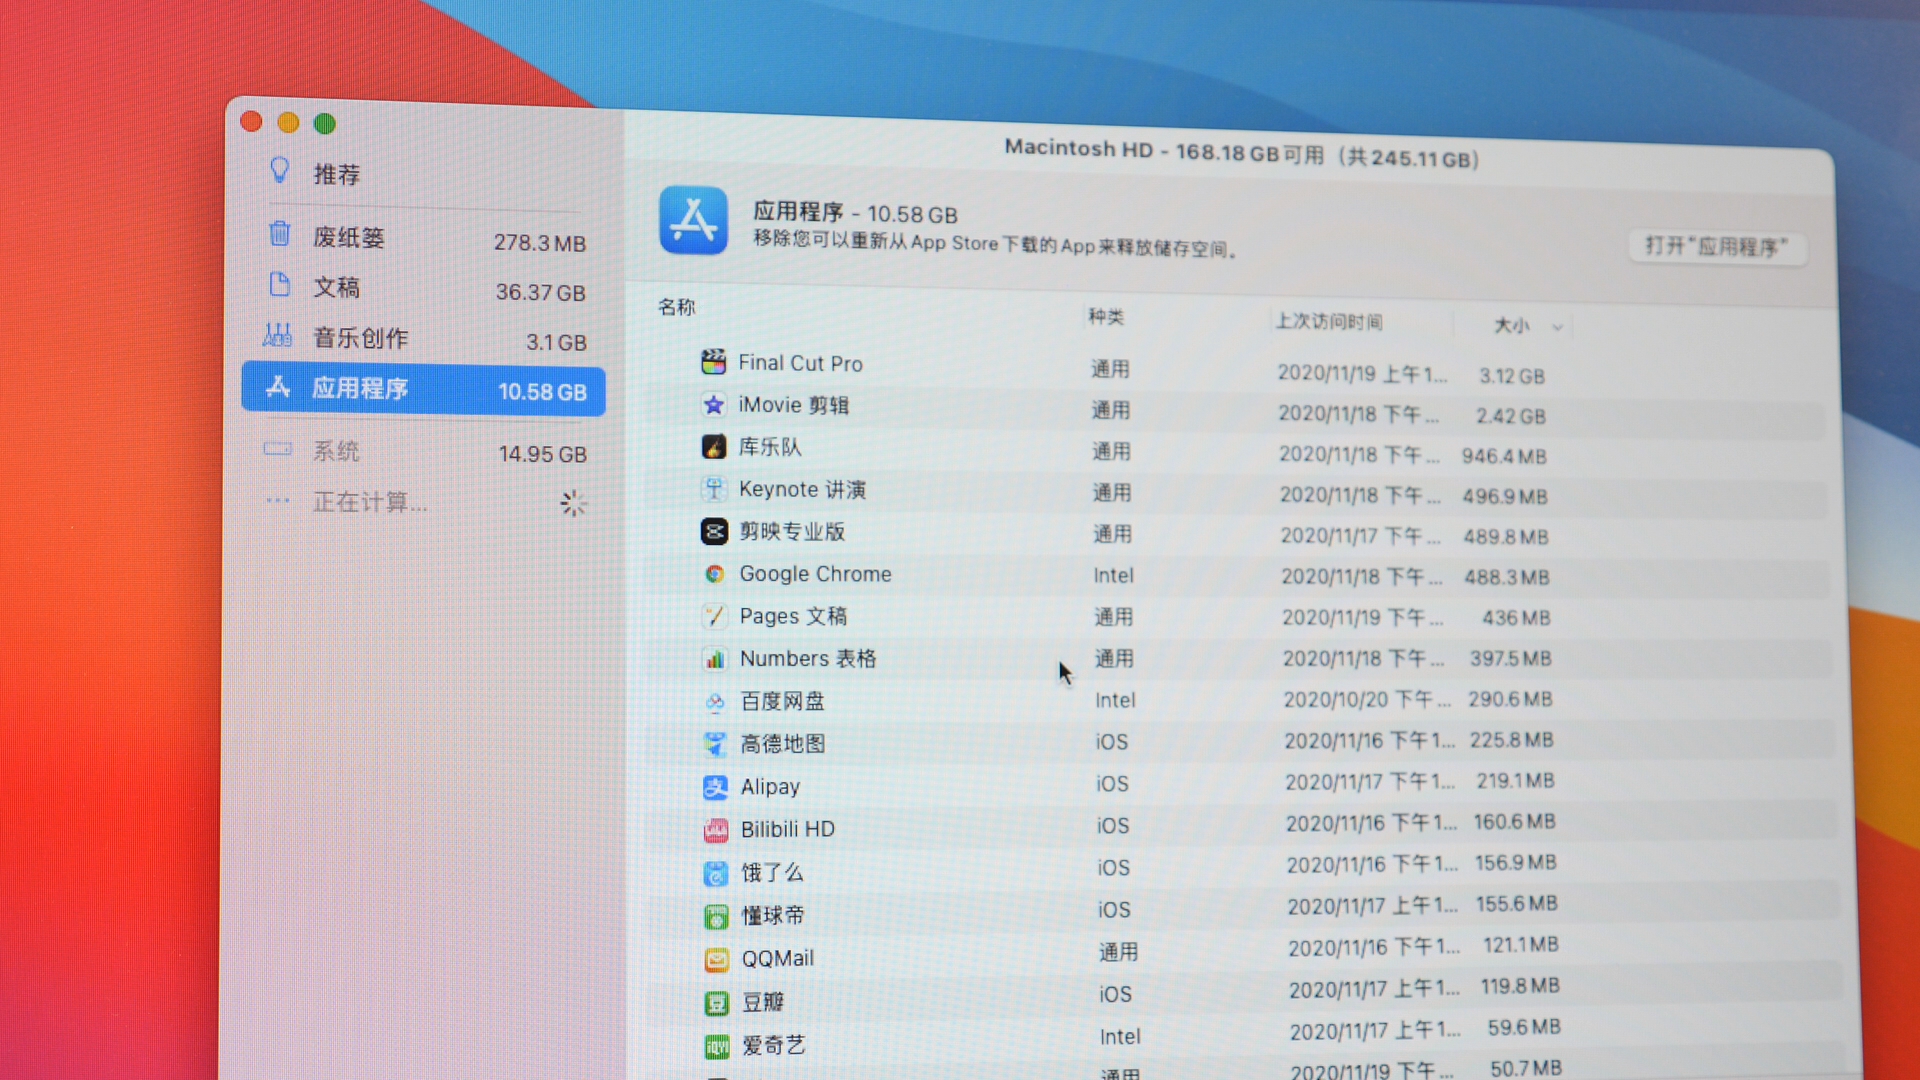Click the large App Store icon in header
1920x1080 pixels.
(693, 220)
